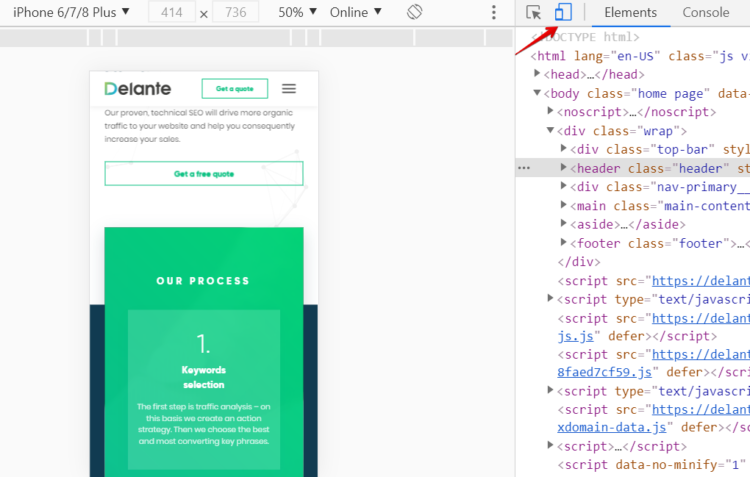Open the hamburger menu on the Delante page
The height and width of the screenshot is (477, 750).
(289, 89)
